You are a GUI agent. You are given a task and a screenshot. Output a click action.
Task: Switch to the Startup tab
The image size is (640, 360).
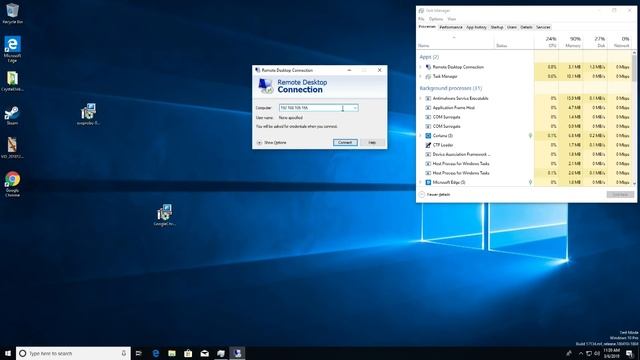point(497,27)
